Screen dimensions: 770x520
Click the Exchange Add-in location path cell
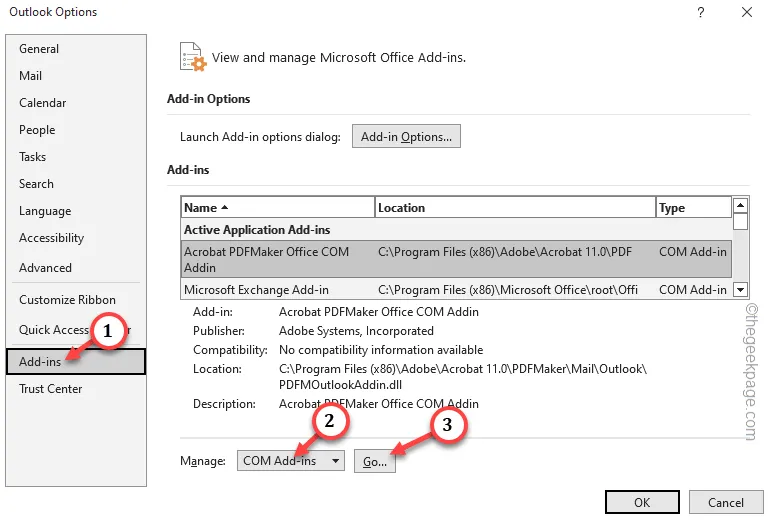[508, 290]
